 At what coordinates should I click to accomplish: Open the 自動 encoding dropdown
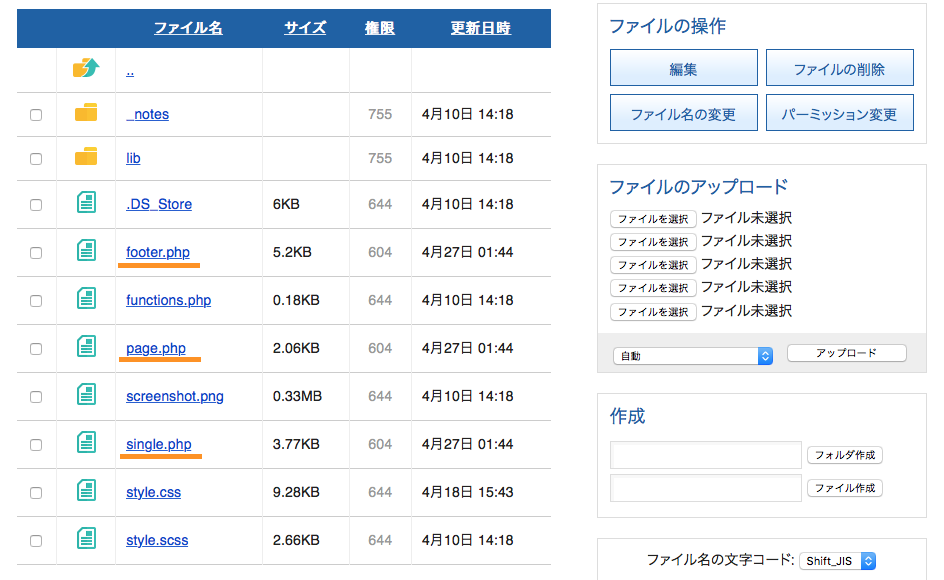[x=693, y=356]
